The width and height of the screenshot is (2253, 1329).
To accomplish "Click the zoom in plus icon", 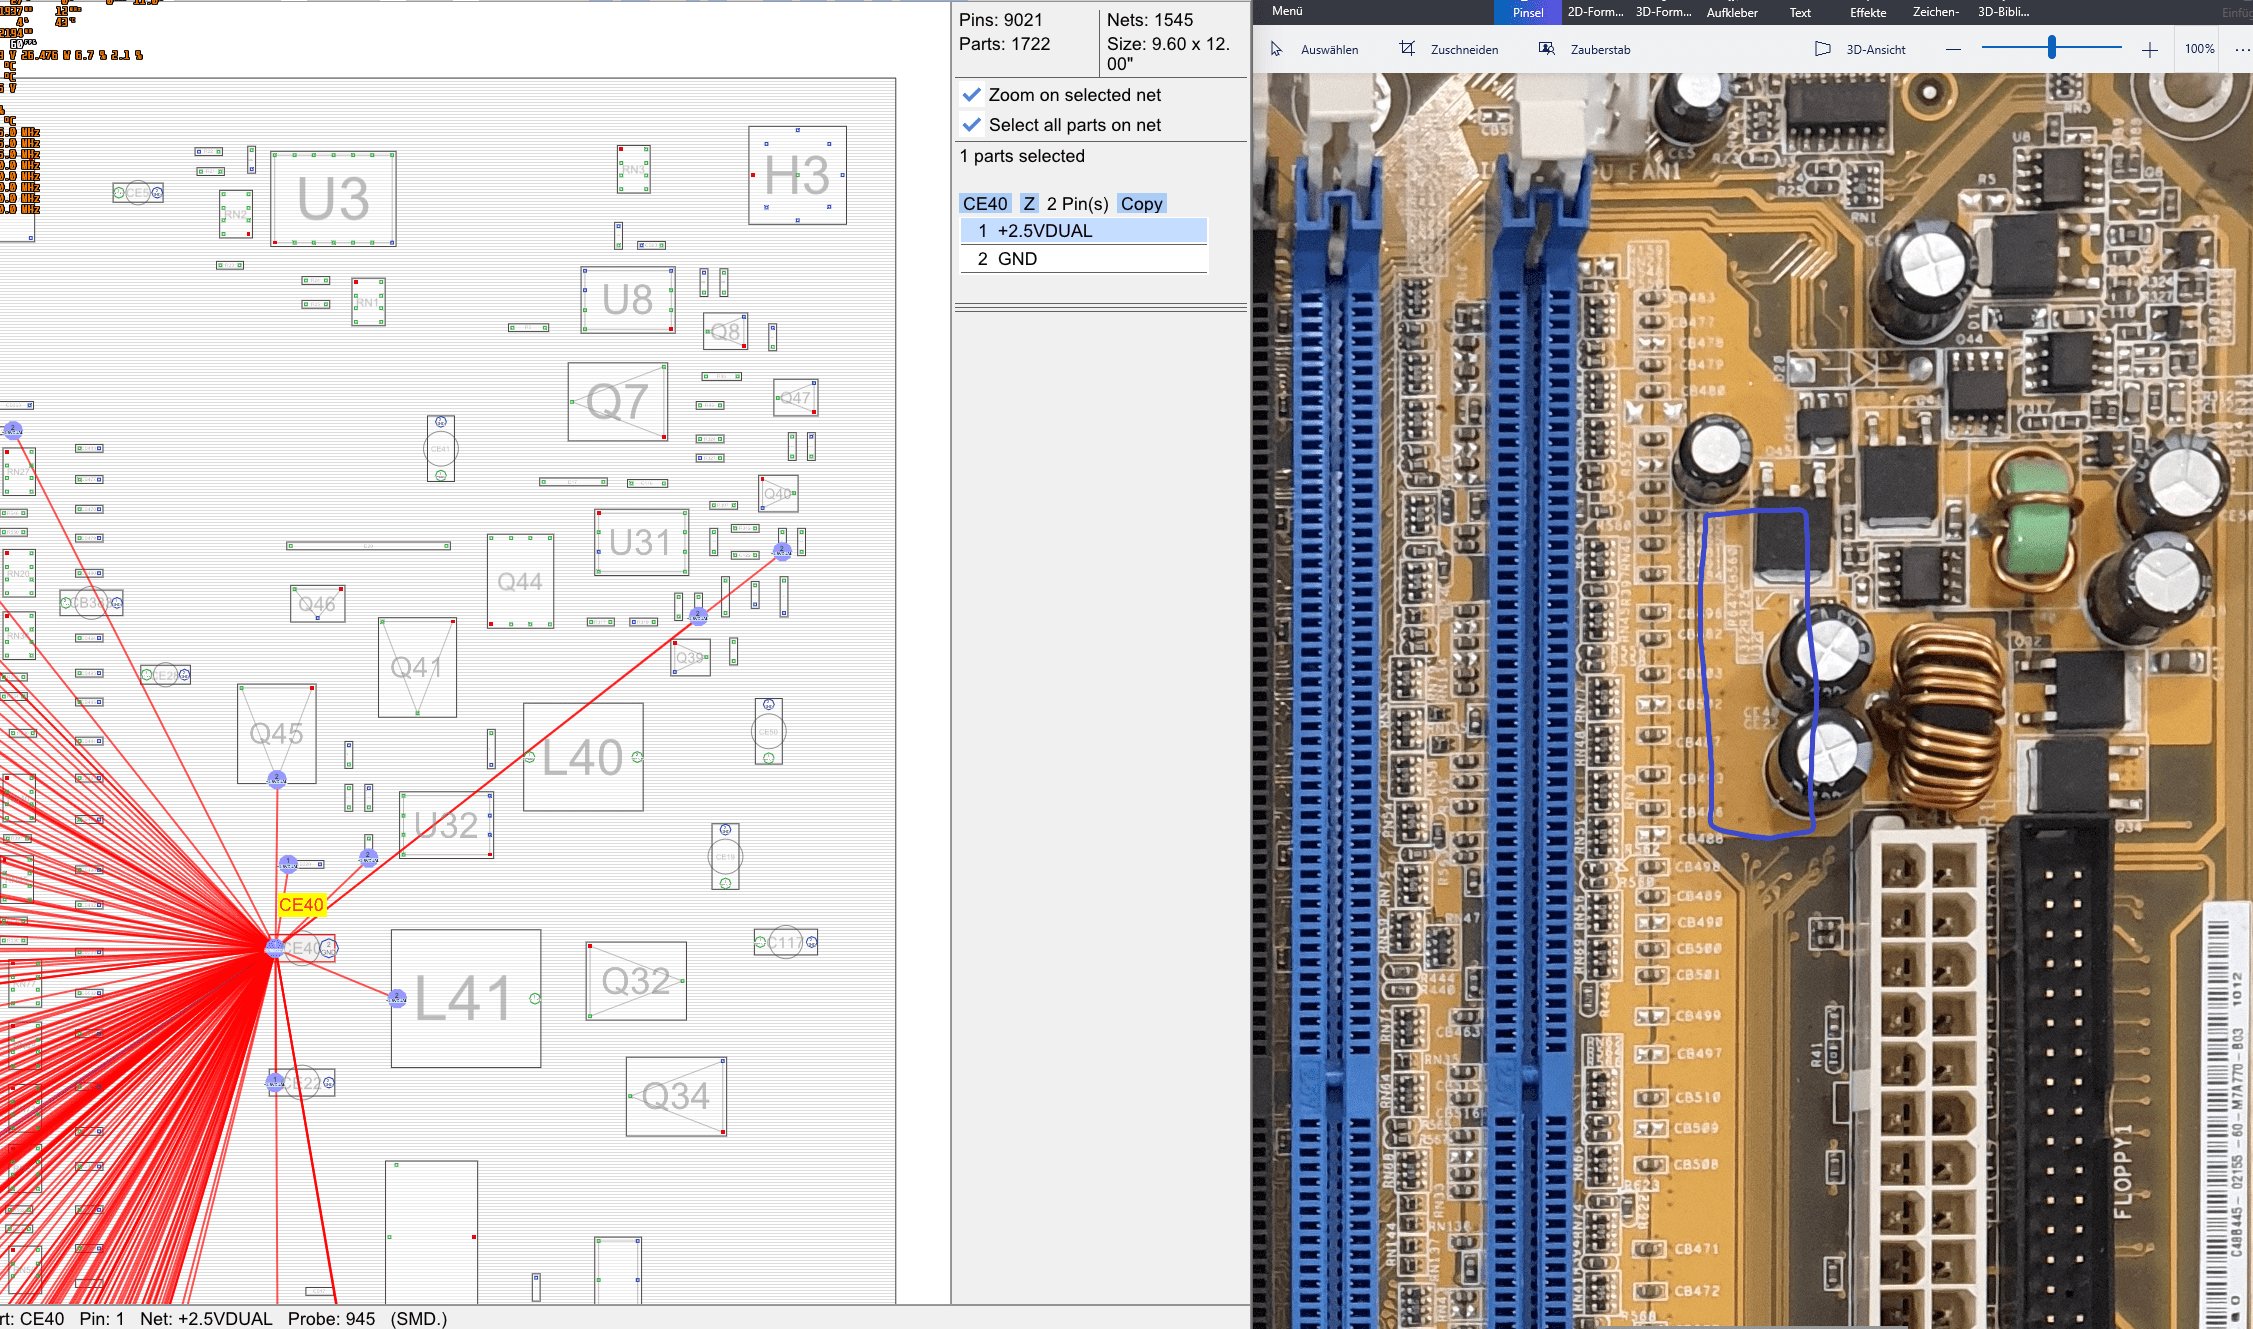I will pyautogui.click(x=2149, y=49).
